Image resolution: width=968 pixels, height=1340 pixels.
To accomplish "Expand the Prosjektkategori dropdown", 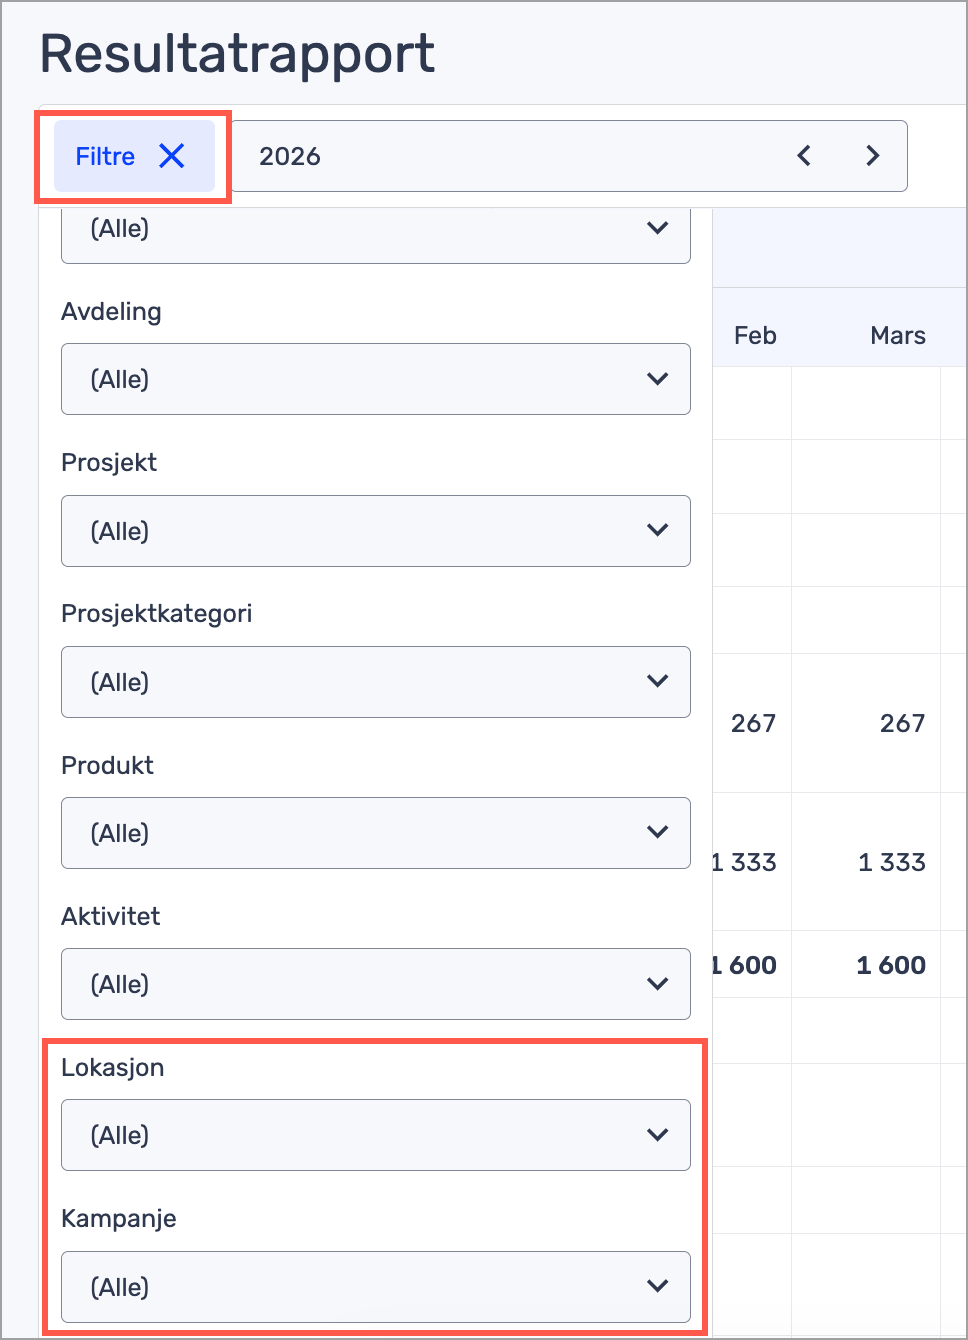I will click(x=375, y=682).
